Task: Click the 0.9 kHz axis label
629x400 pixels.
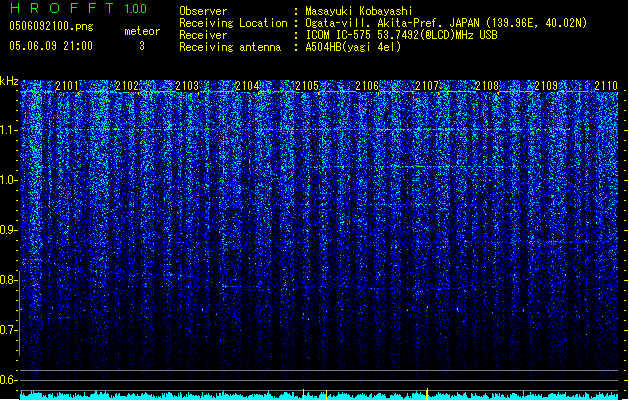Action: click(8, 230)
